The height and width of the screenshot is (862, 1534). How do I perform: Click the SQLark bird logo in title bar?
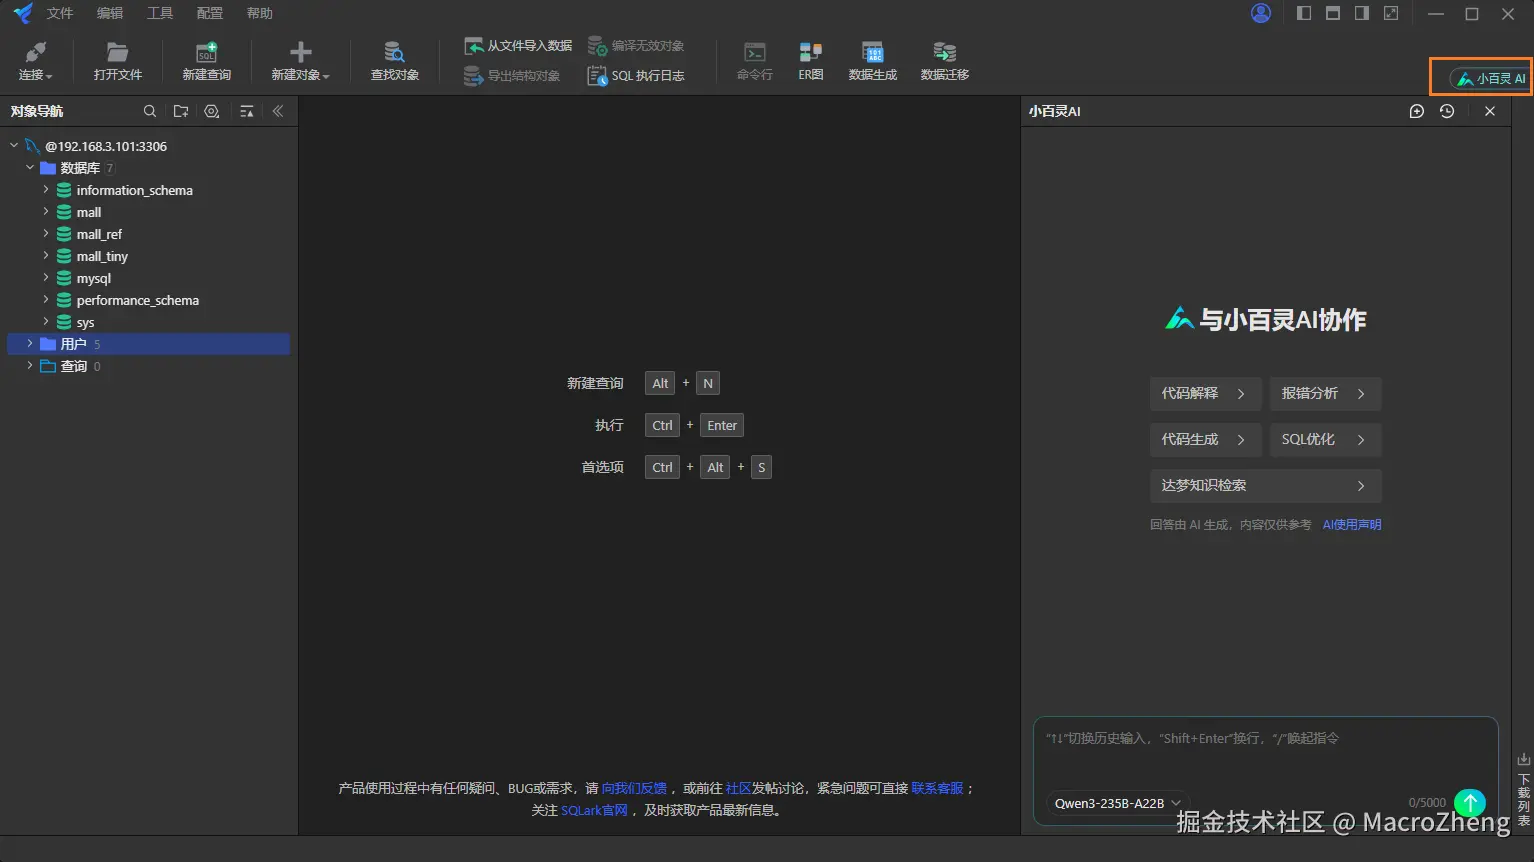(22, 13)
